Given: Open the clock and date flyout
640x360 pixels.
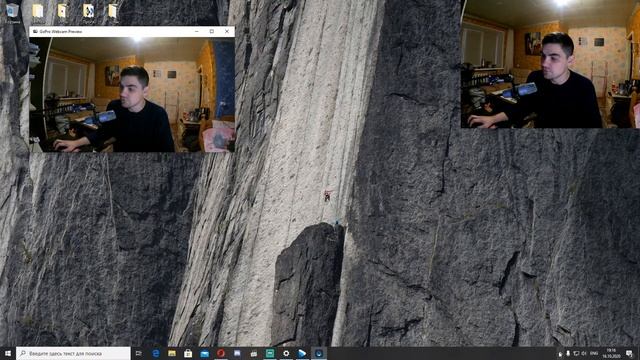Looking at the screenshot, I should (x=611, y=353).
